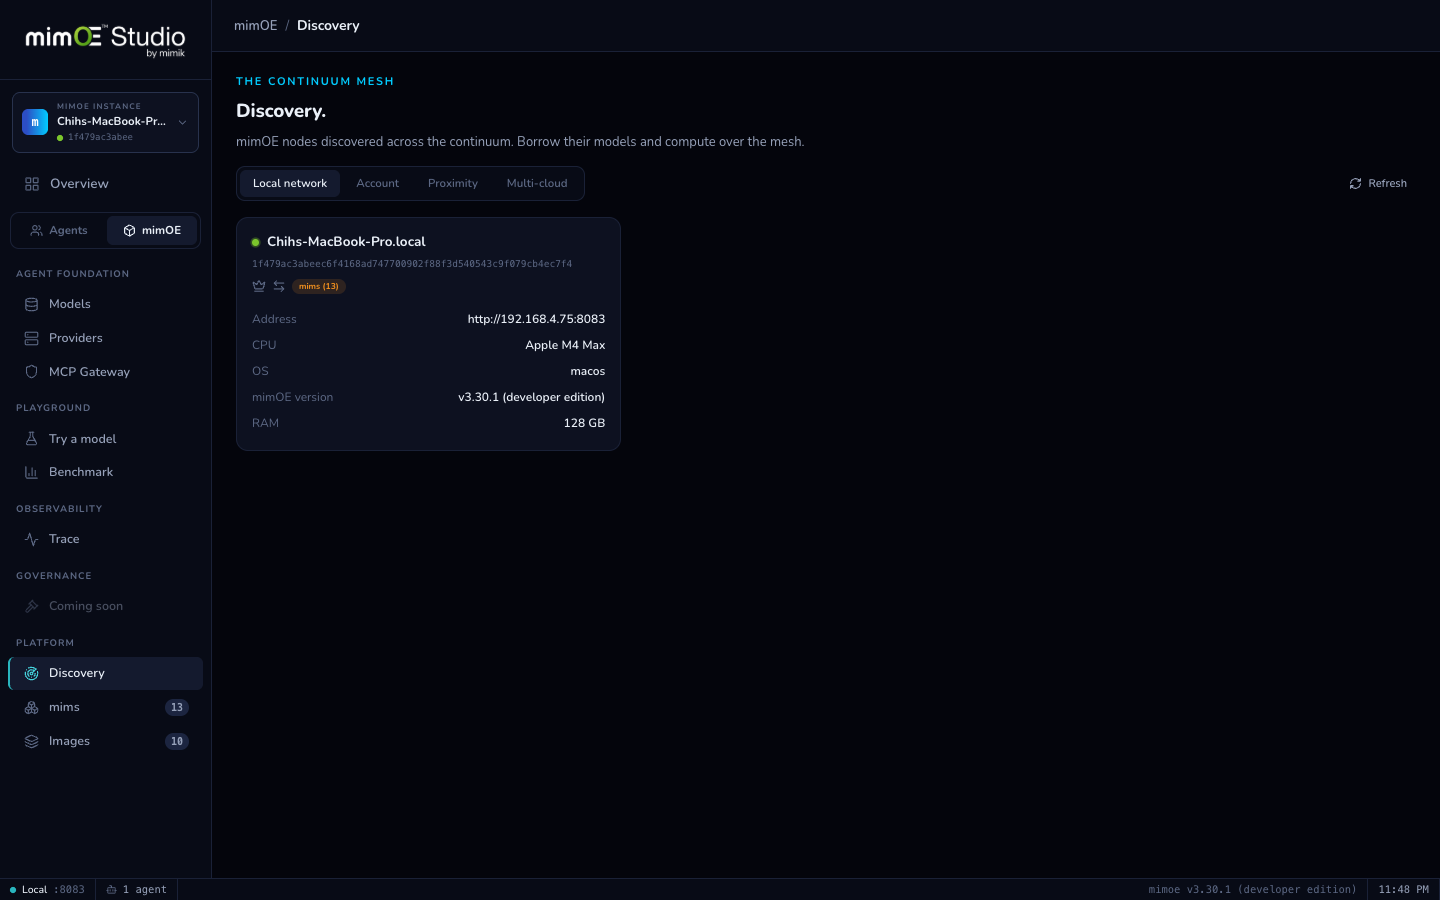Select the Local network tab

290,184
